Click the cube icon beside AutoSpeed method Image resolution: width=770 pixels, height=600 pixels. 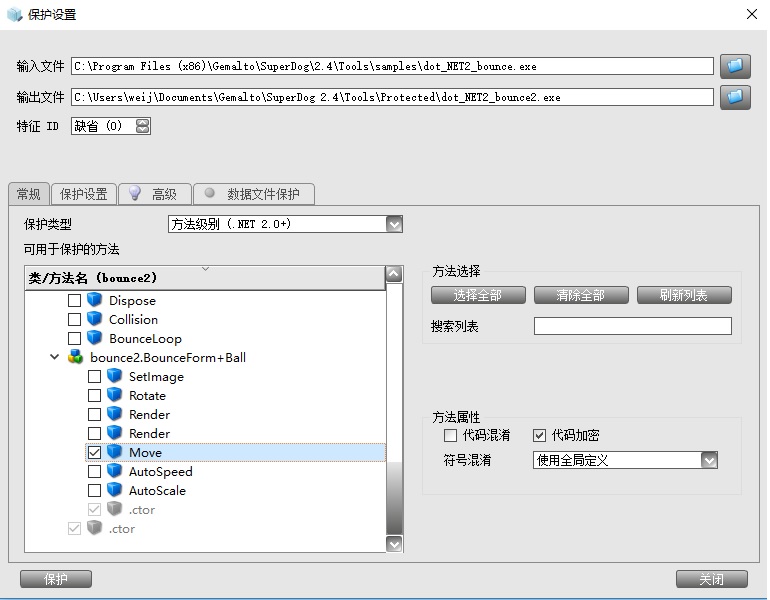(x=115, y=472)
